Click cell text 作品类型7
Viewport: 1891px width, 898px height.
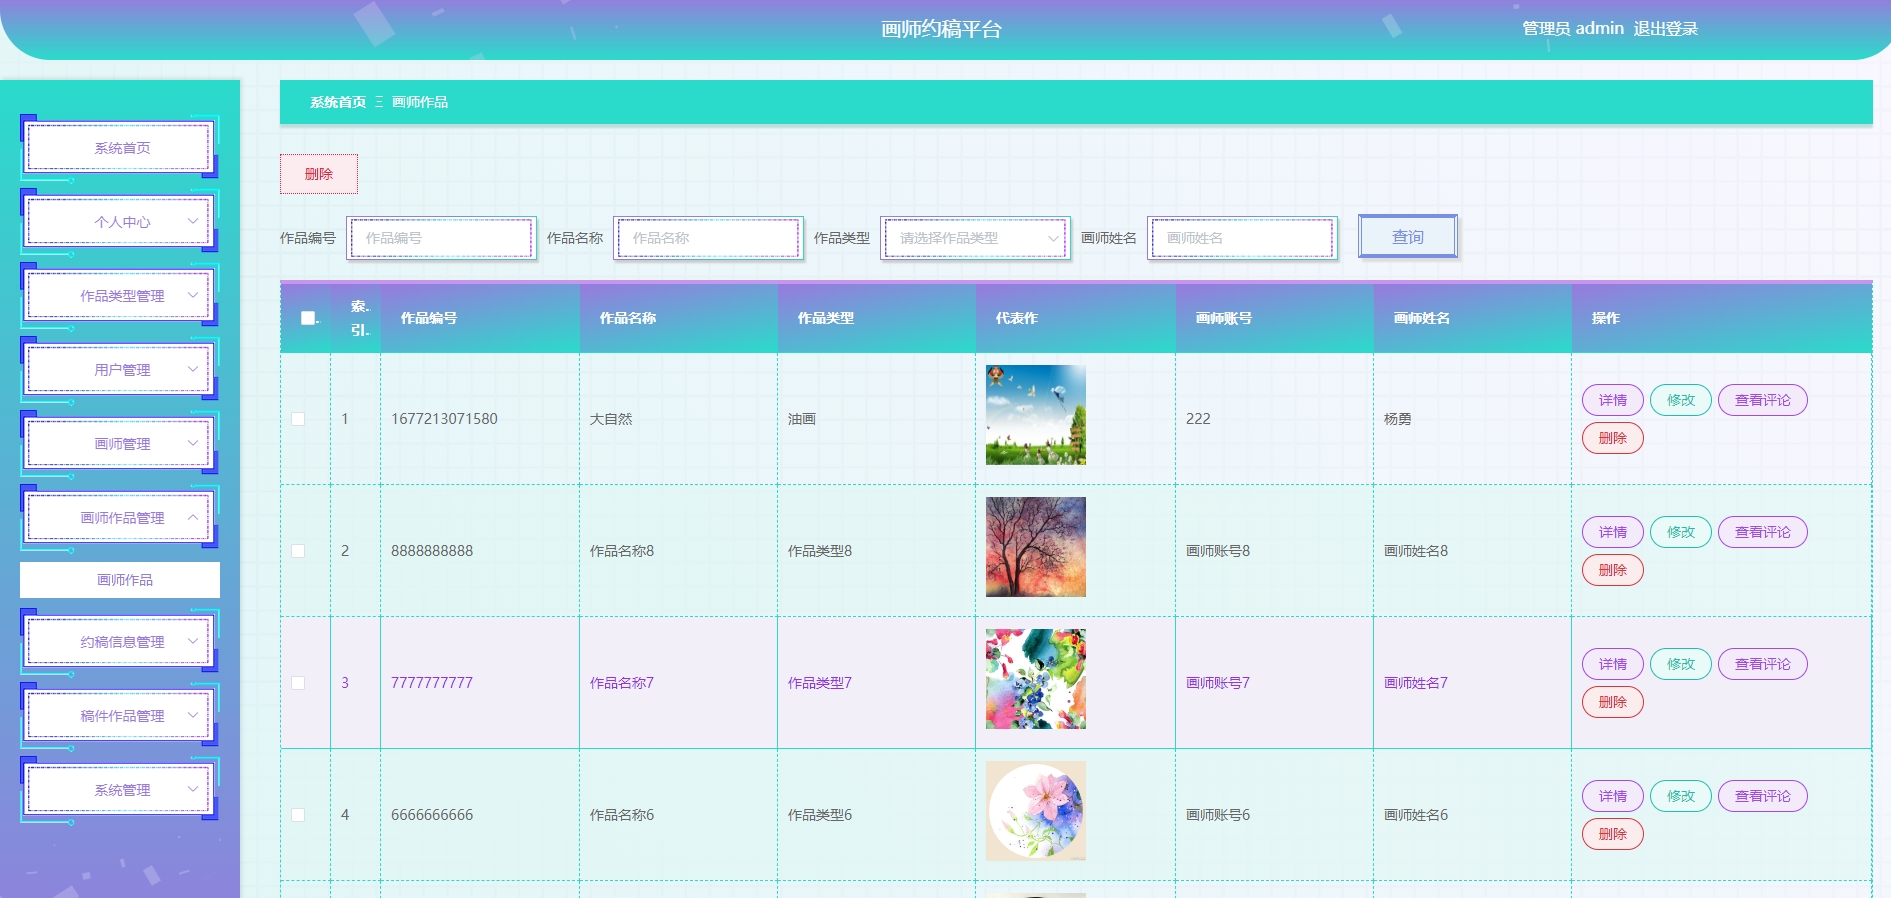(820, 683)
